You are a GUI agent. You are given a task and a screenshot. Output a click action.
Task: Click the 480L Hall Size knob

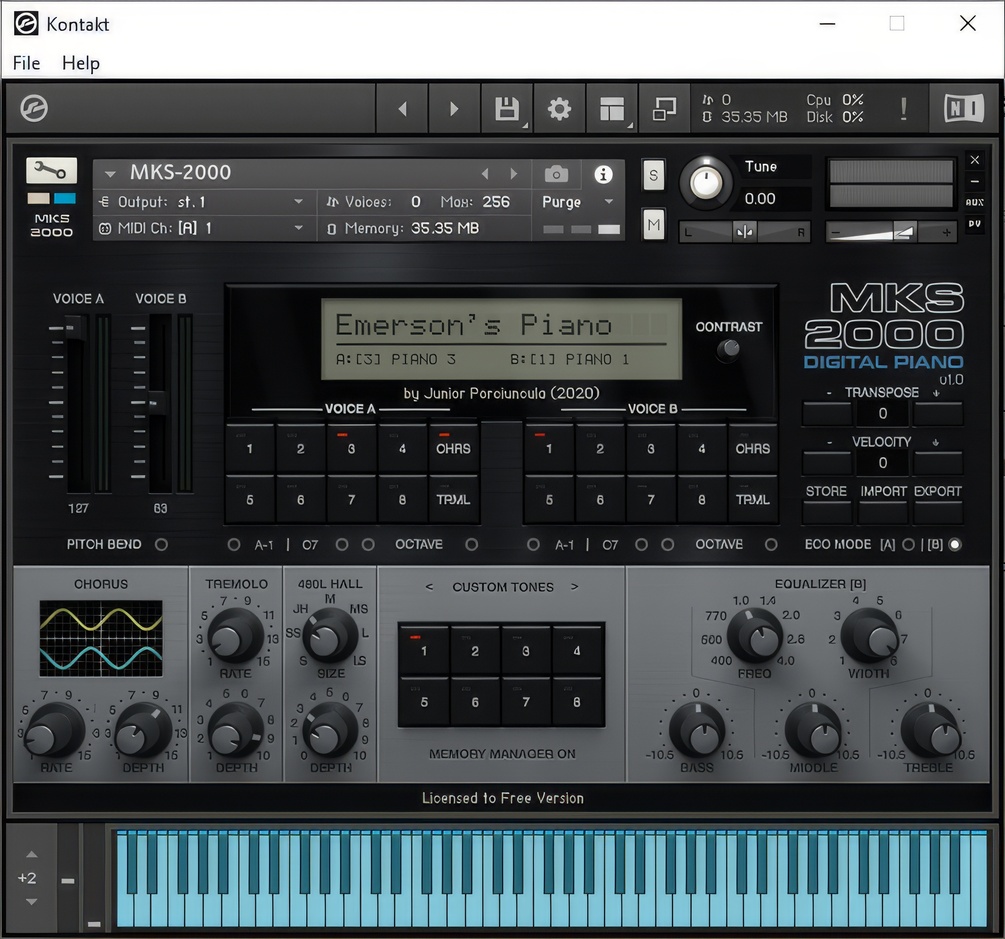point(329,636)
